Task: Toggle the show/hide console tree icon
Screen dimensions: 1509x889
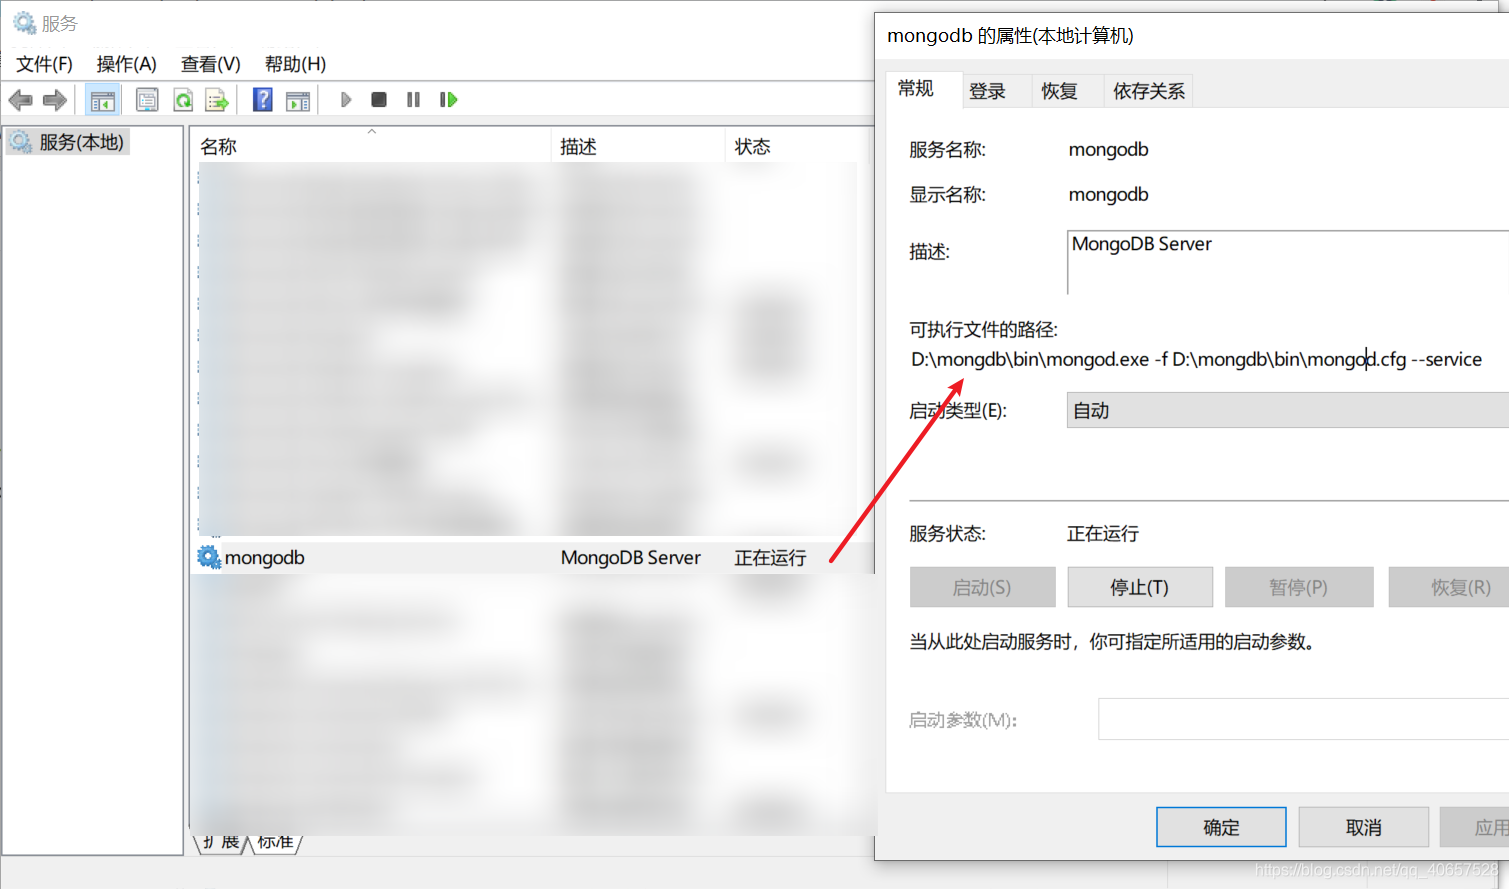Action: pos(103,100)
